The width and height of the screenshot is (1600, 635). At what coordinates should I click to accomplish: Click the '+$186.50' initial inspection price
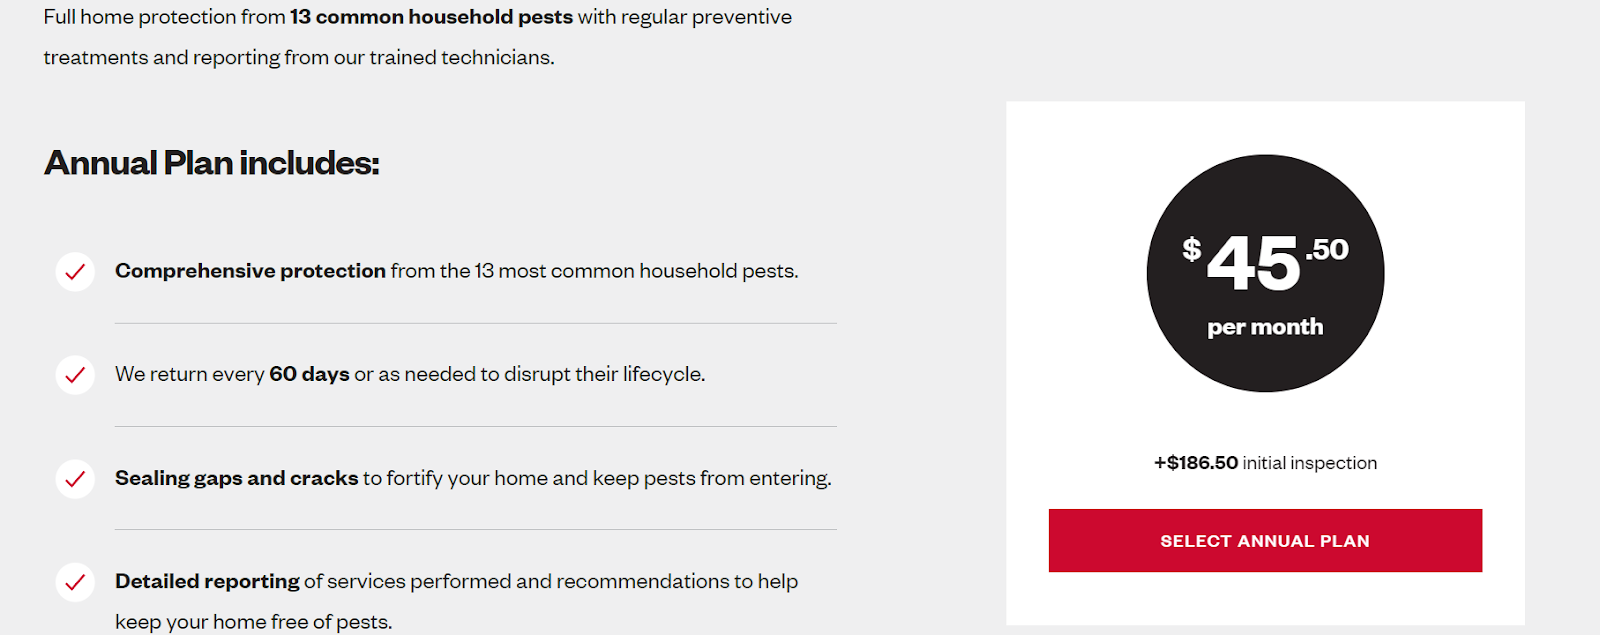point(1196,463)
